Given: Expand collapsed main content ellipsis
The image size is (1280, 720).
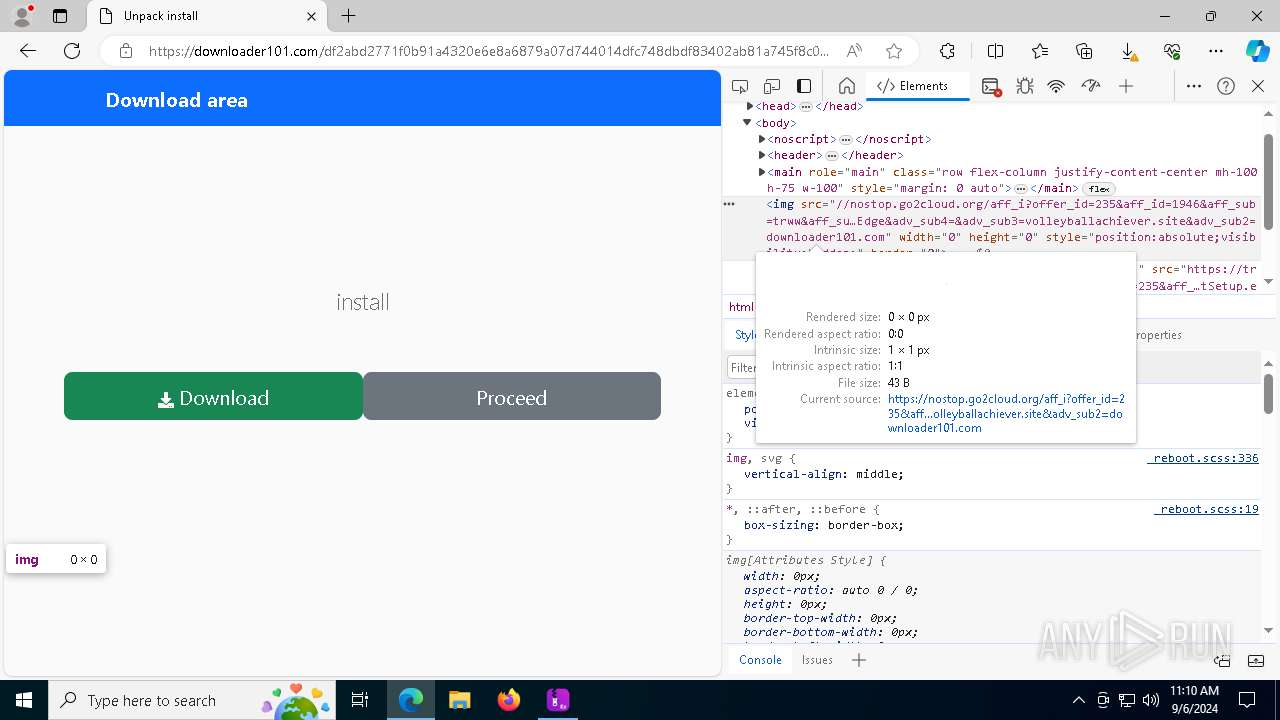Looking at the screenshot, I should 1021,188.
